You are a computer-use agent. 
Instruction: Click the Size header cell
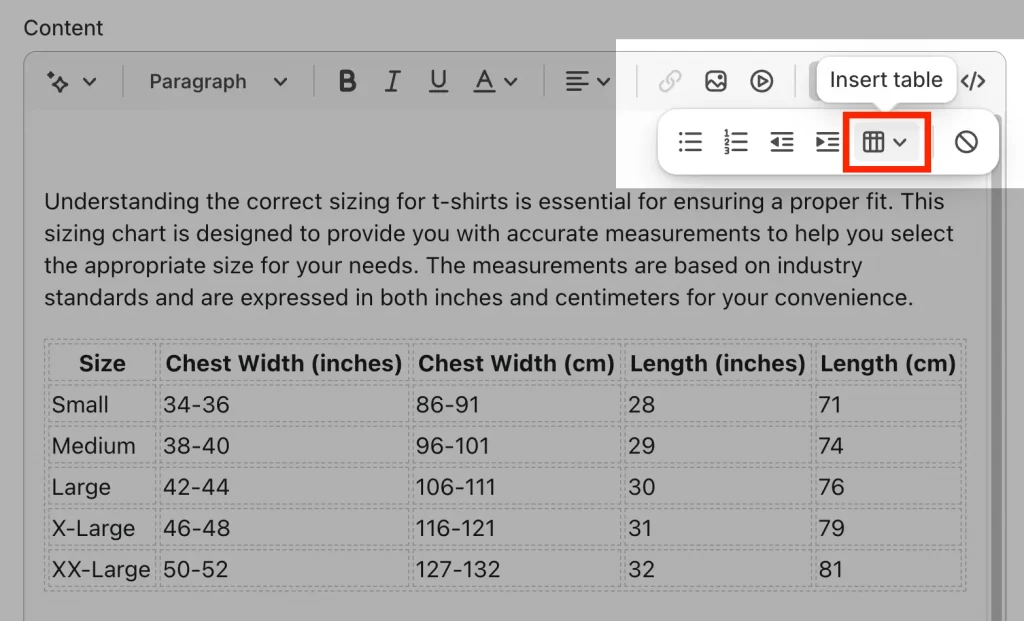[x=102, y=364]
